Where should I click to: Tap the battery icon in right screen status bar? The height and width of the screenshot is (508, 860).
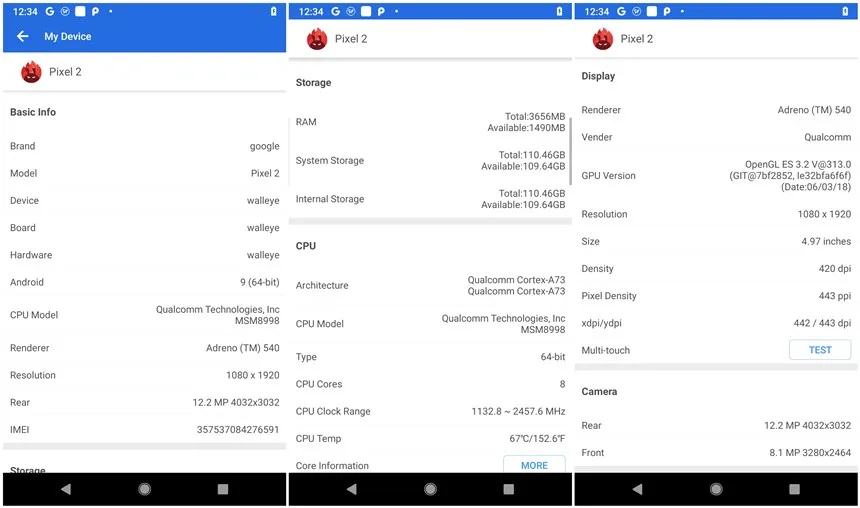(x=845, y=11)
